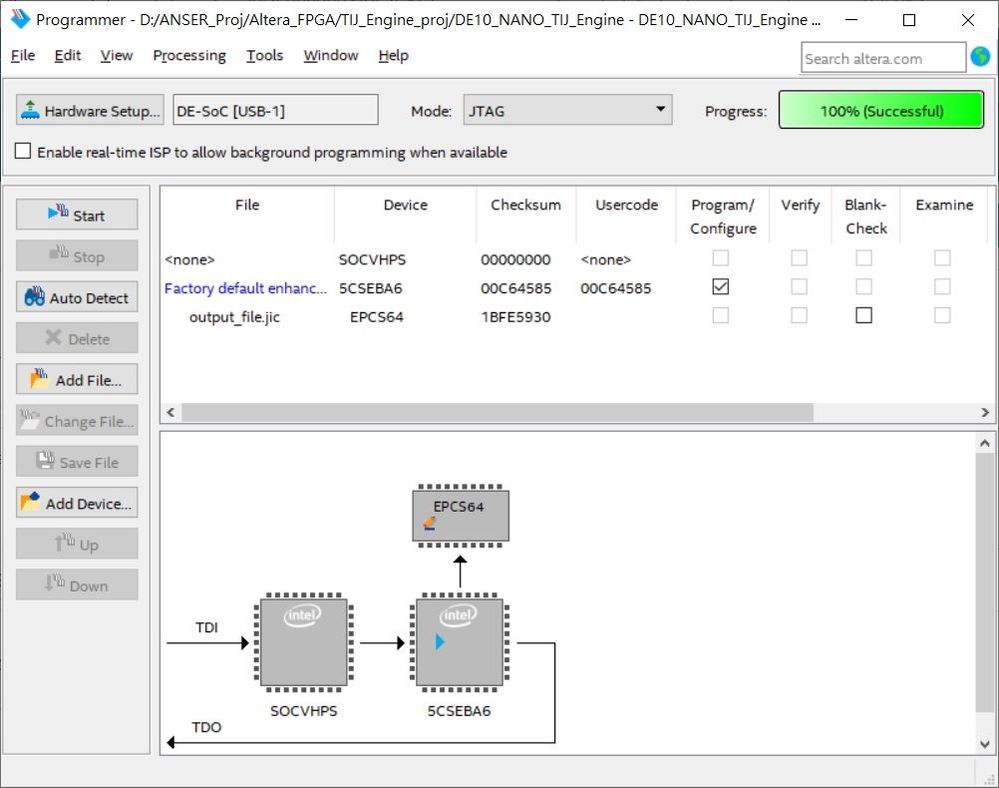Click the 1BFE5930 checksum value
999x788 pixels.
515,317
